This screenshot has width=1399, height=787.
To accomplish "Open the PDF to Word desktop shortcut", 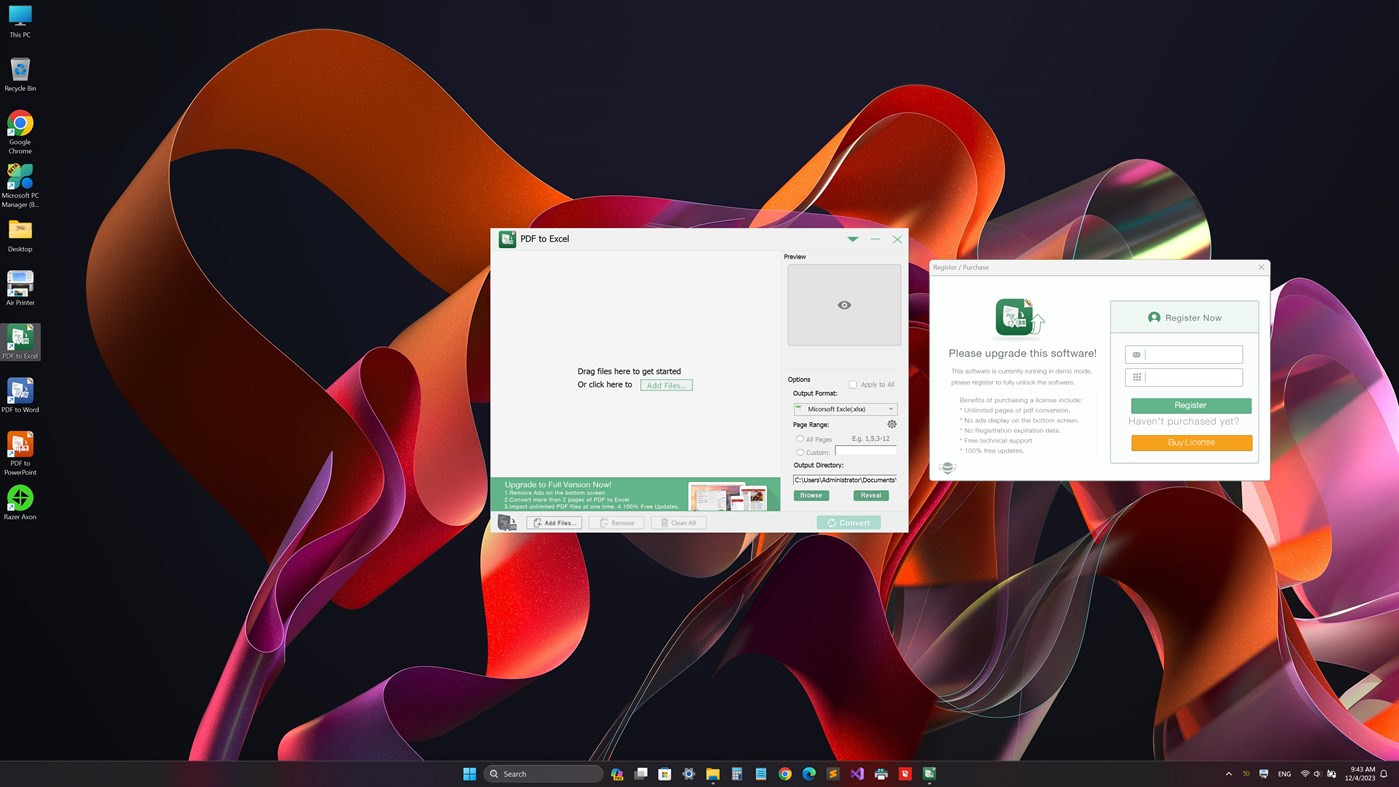I will [20, 395].
